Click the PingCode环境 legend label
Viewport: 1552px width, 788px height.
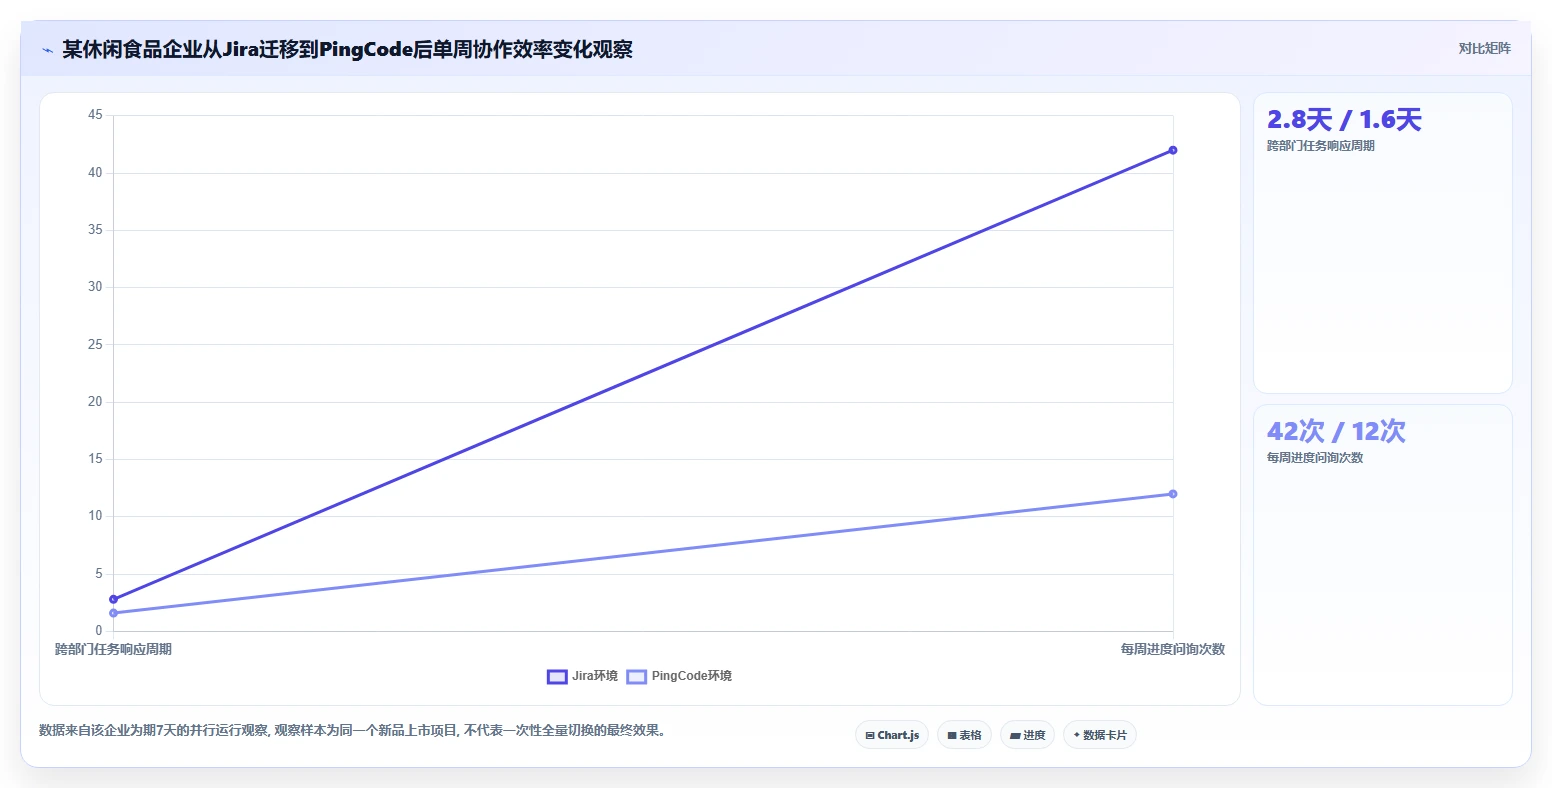point(692,677)
